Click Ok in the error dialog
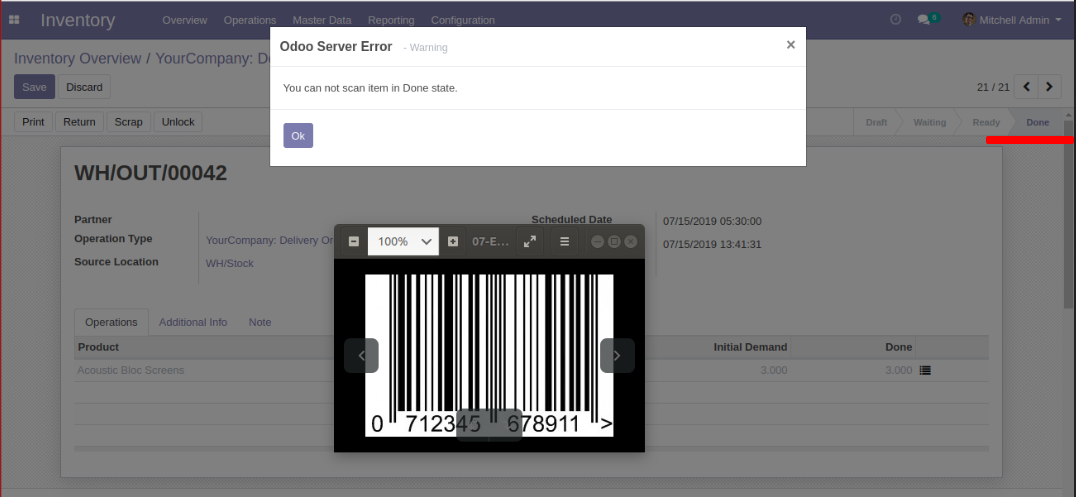 pos(298,136)
